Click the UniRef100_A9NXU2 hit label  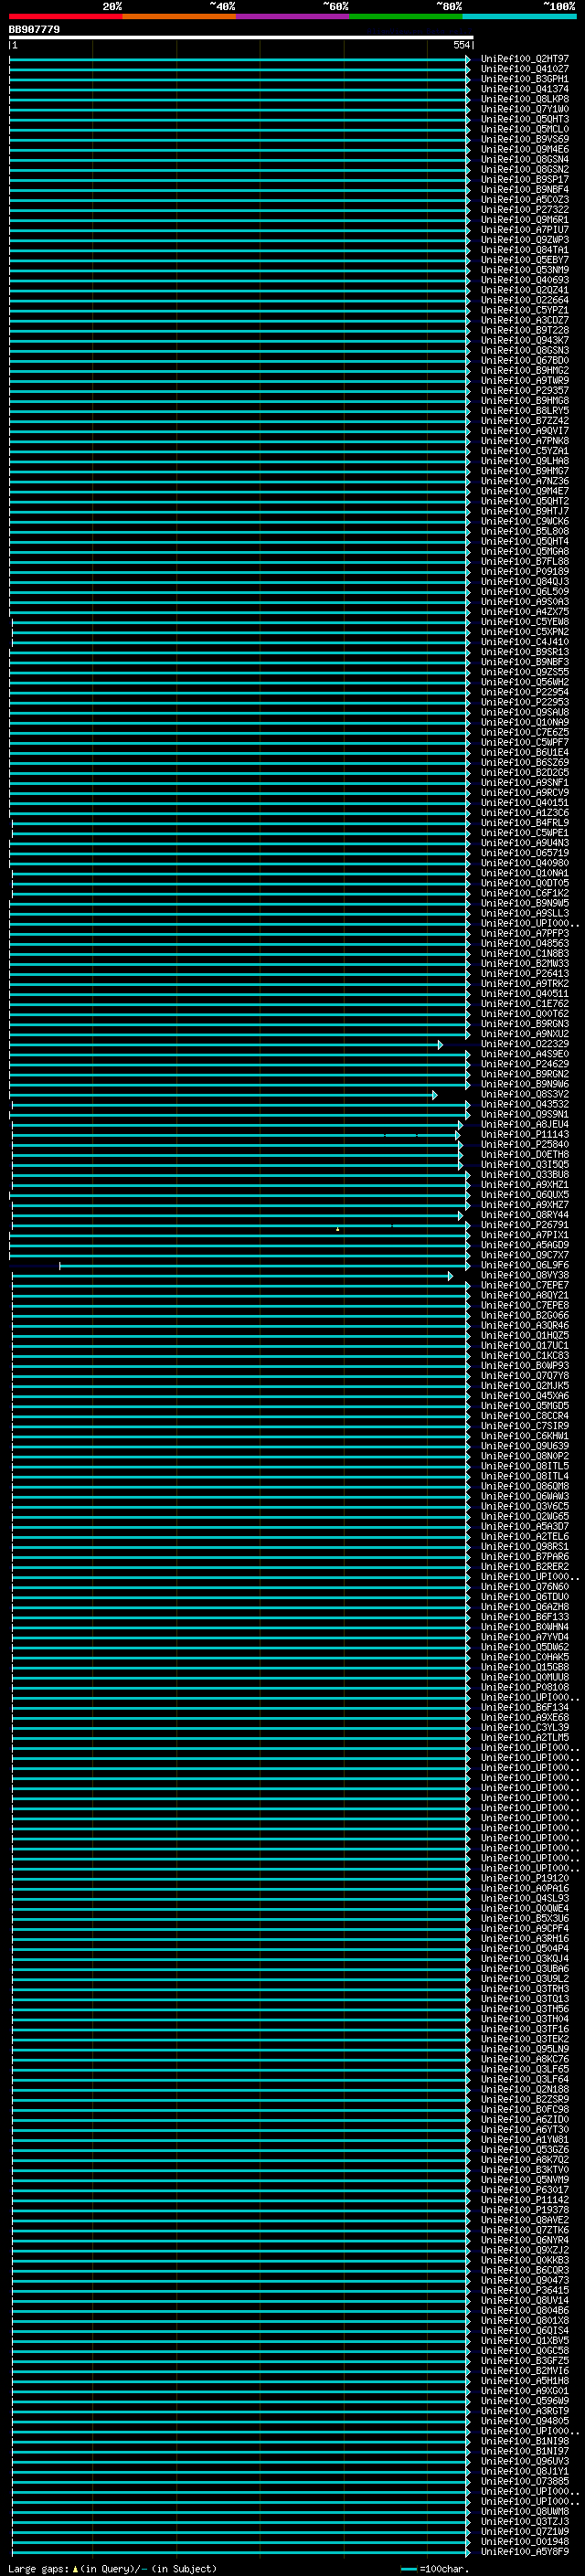tap(525, 1034)
